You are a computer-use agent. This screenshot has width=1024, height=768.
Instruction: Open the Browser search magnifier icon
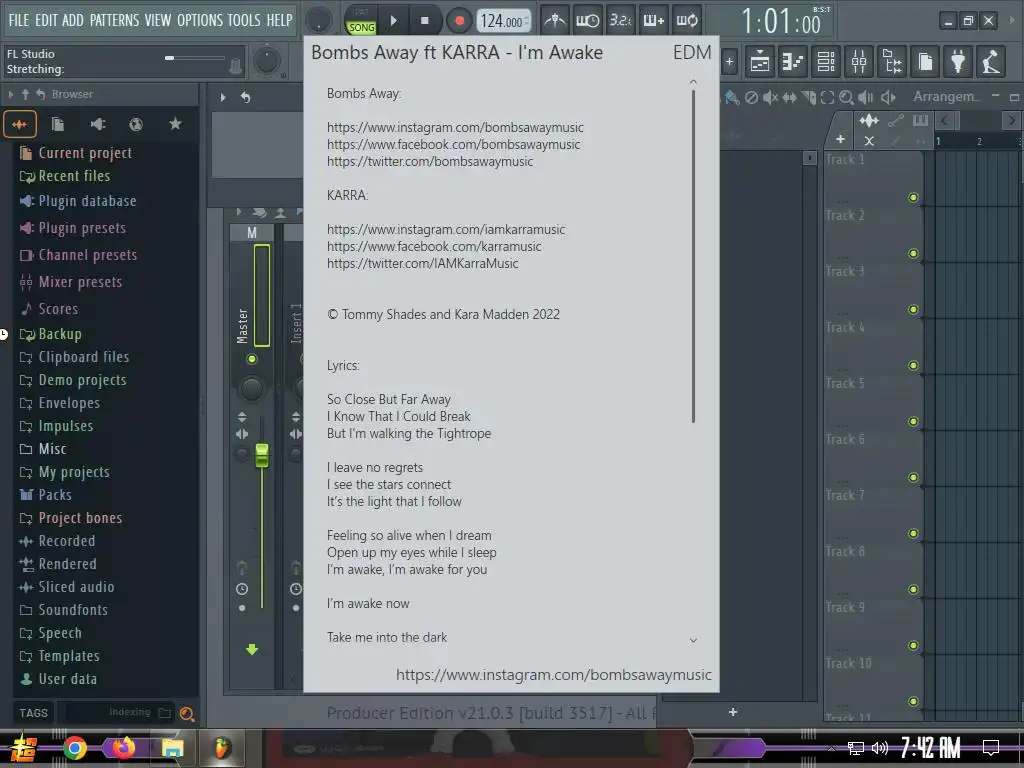click(x=187, y=714)
